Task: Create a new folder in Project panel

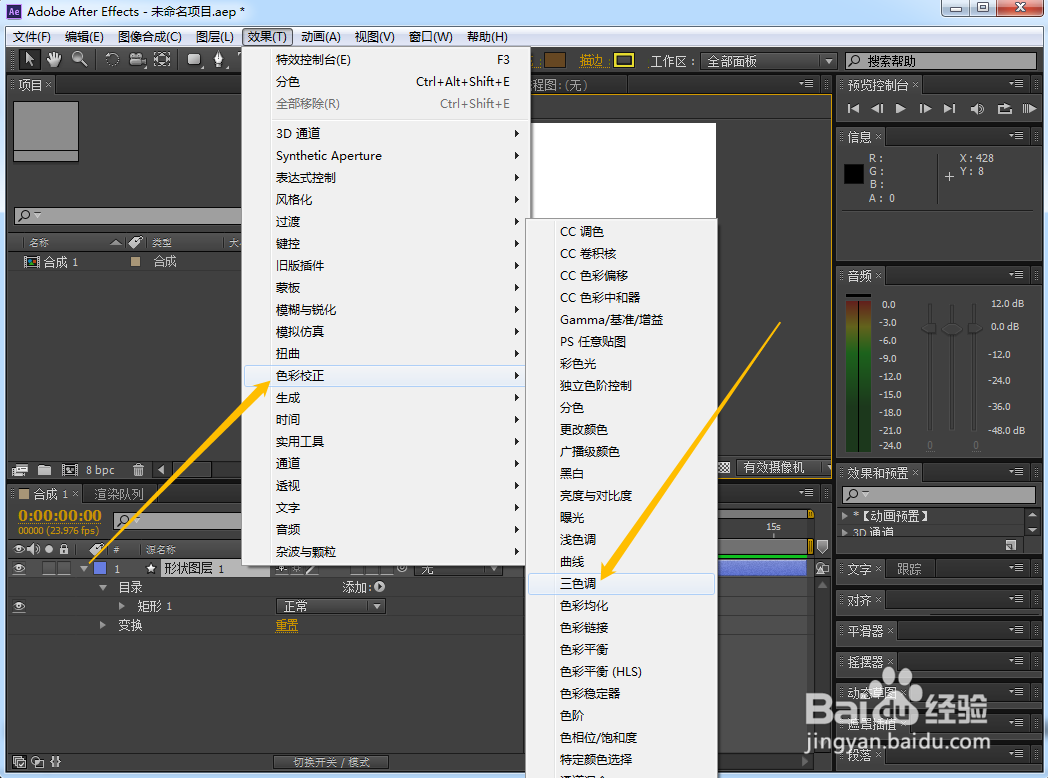Action: [44, 470]
